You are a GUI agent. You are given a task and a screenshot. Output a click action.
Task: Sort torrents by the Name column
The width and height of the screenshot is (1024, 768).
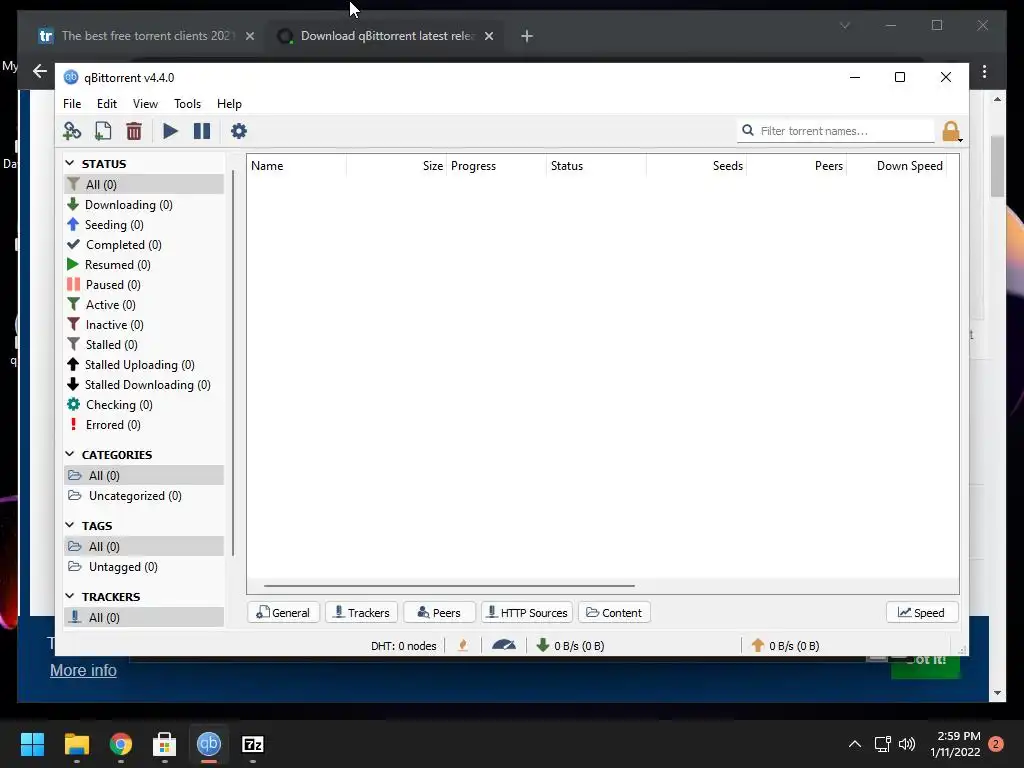pos(296,166)
